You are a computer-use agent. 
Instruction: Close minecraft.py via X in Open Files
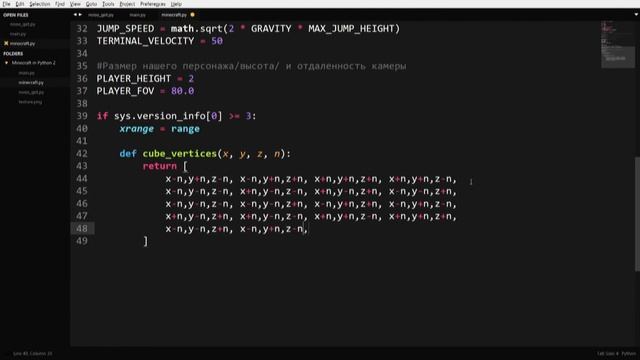tap(6, 43)
